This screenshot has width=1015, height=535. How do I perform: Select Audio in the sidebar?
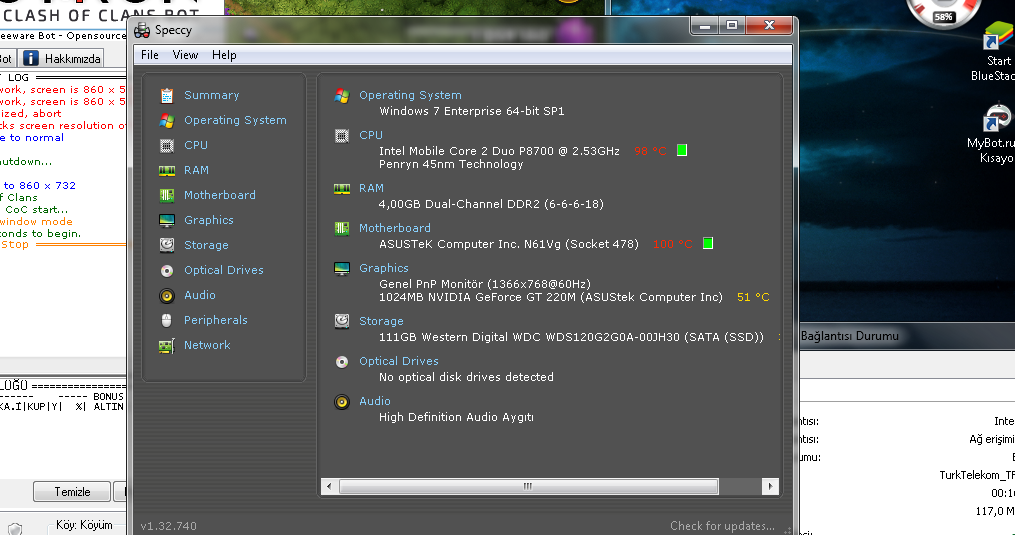199,295
